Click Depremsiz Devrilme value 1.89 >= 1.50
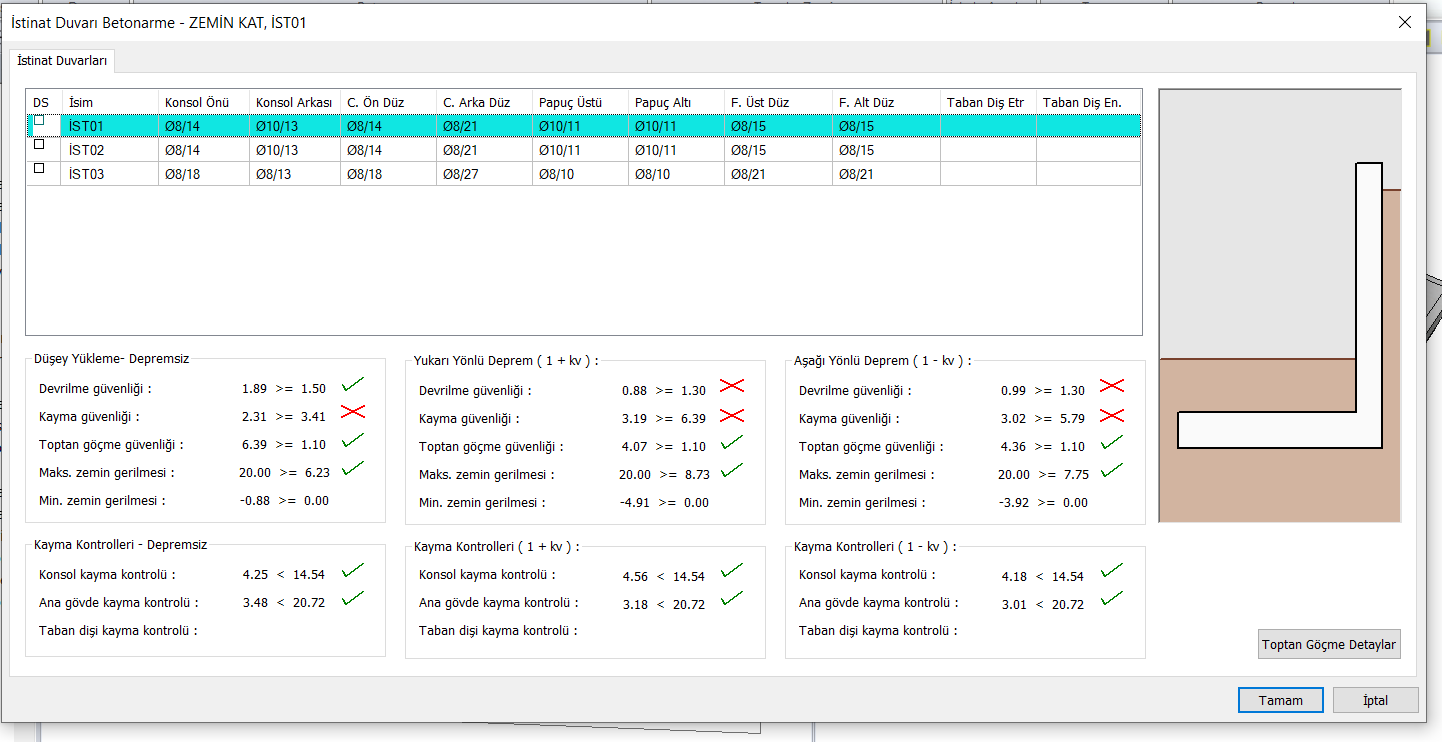The image size is (1442, 742). 284,389
